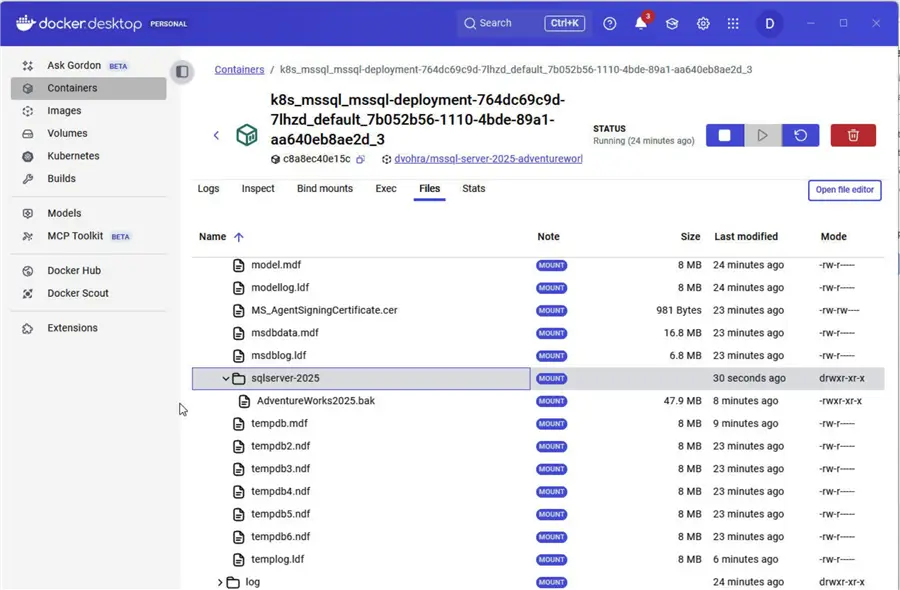The height and width of the screenshot is (590, 900).
Task: Select templog.ldf file
Action: point(278,560)
